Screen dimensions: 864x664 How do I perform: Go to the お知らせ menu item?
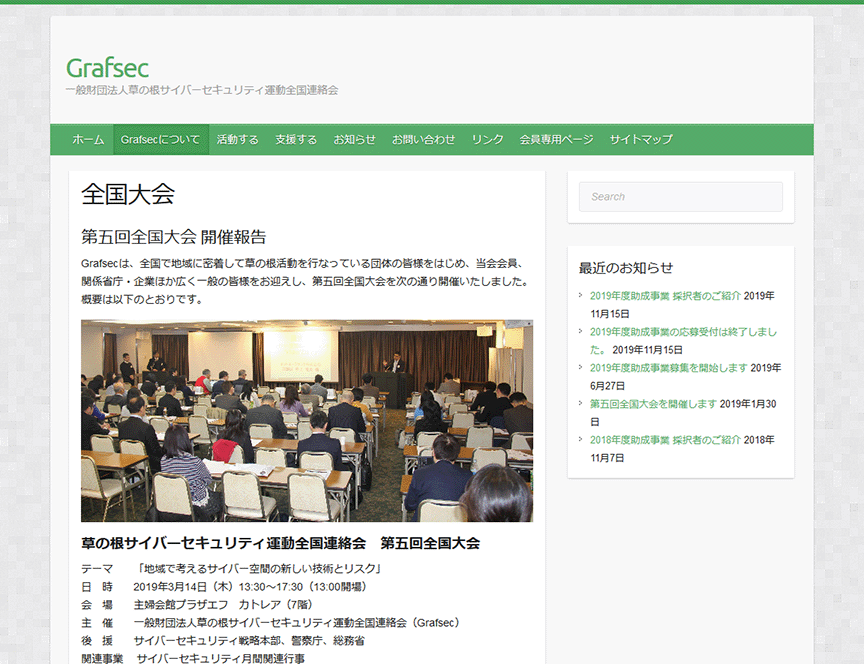click(354, 140)
